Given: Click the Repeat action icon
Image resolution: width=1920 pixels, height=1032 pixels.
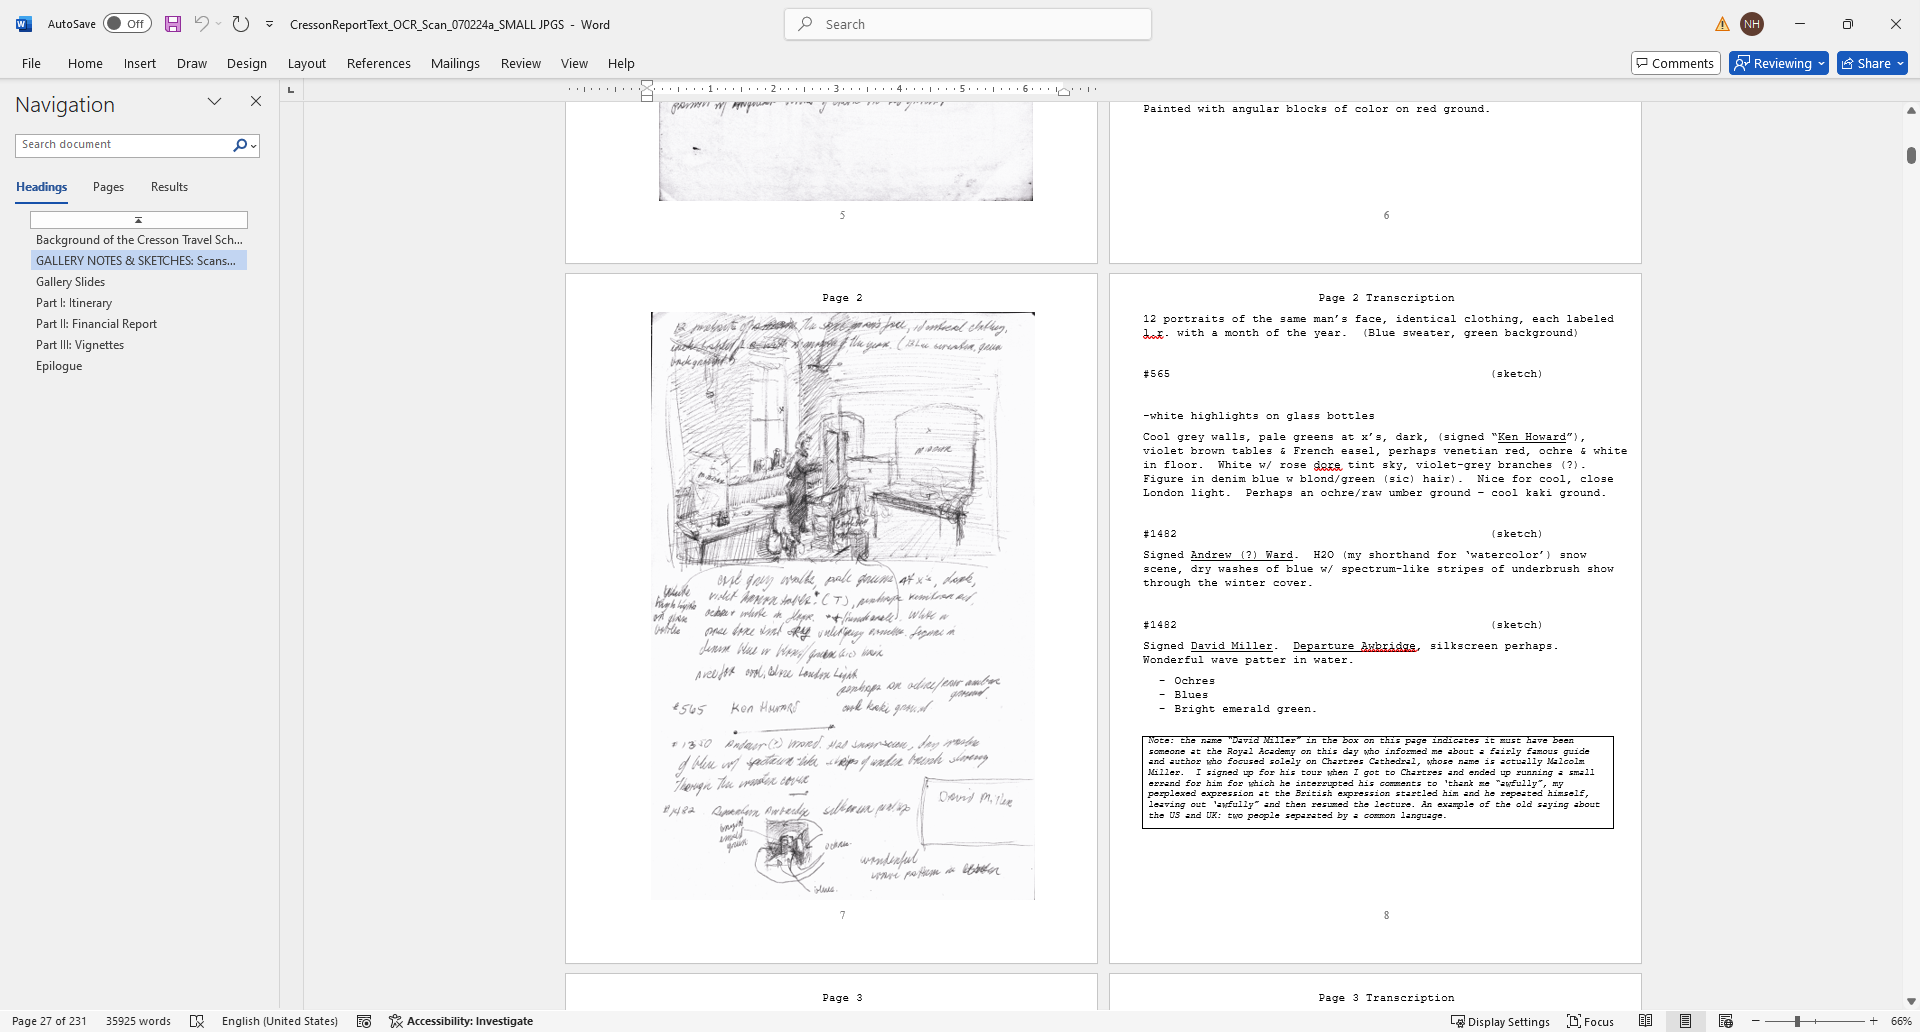Looking at the screenshot, I should click(x=240, y=23).
